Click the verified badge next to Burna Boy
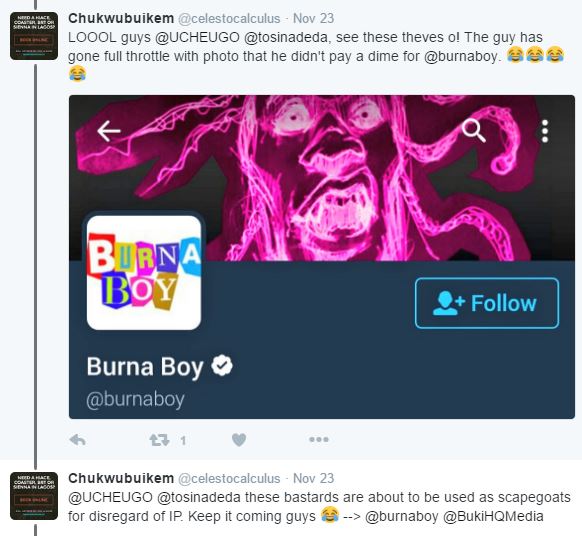This screenshot has height=536, width=582. [222, 366]
